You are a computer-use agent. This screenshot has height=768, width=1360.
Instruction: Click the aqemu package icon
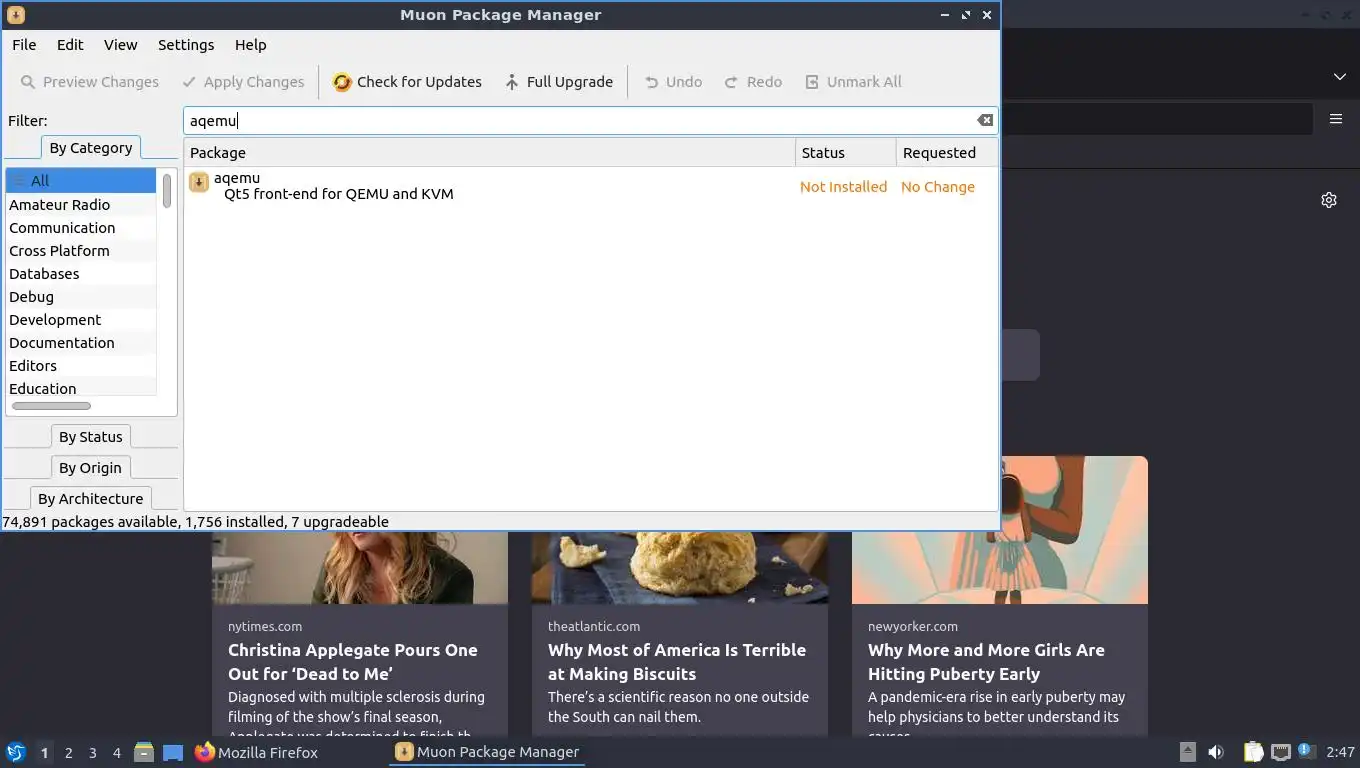point(199,182)
